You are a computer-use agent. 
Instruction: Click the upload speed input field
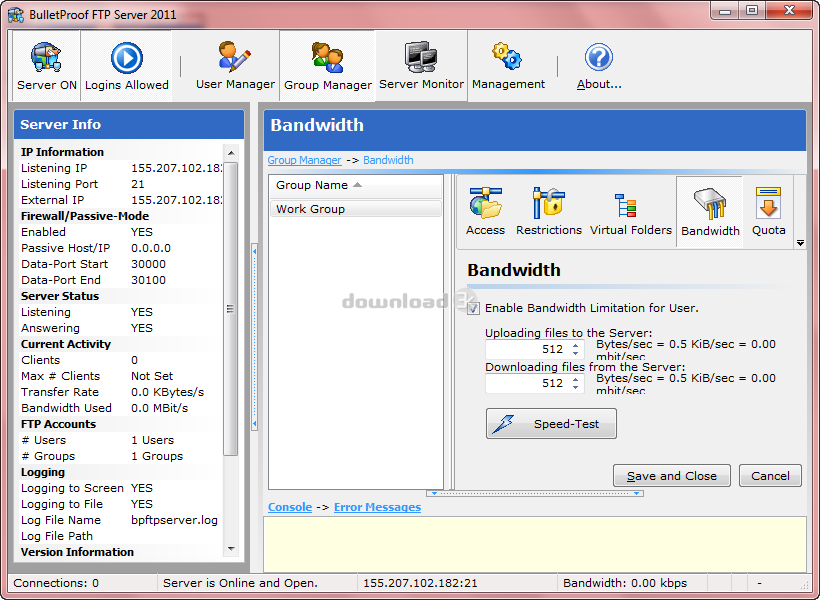(527, 349)
